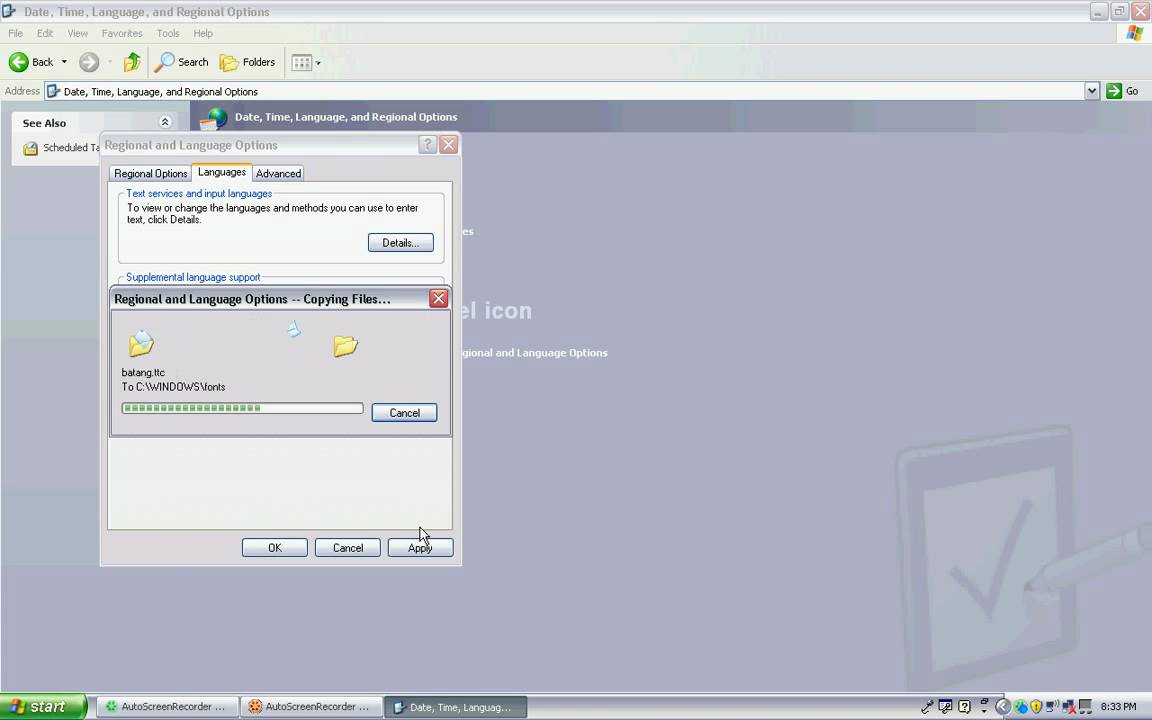This screenshot has width=1152, height=720.
Task: Open the File menu
Action: [x=15, y=33]
